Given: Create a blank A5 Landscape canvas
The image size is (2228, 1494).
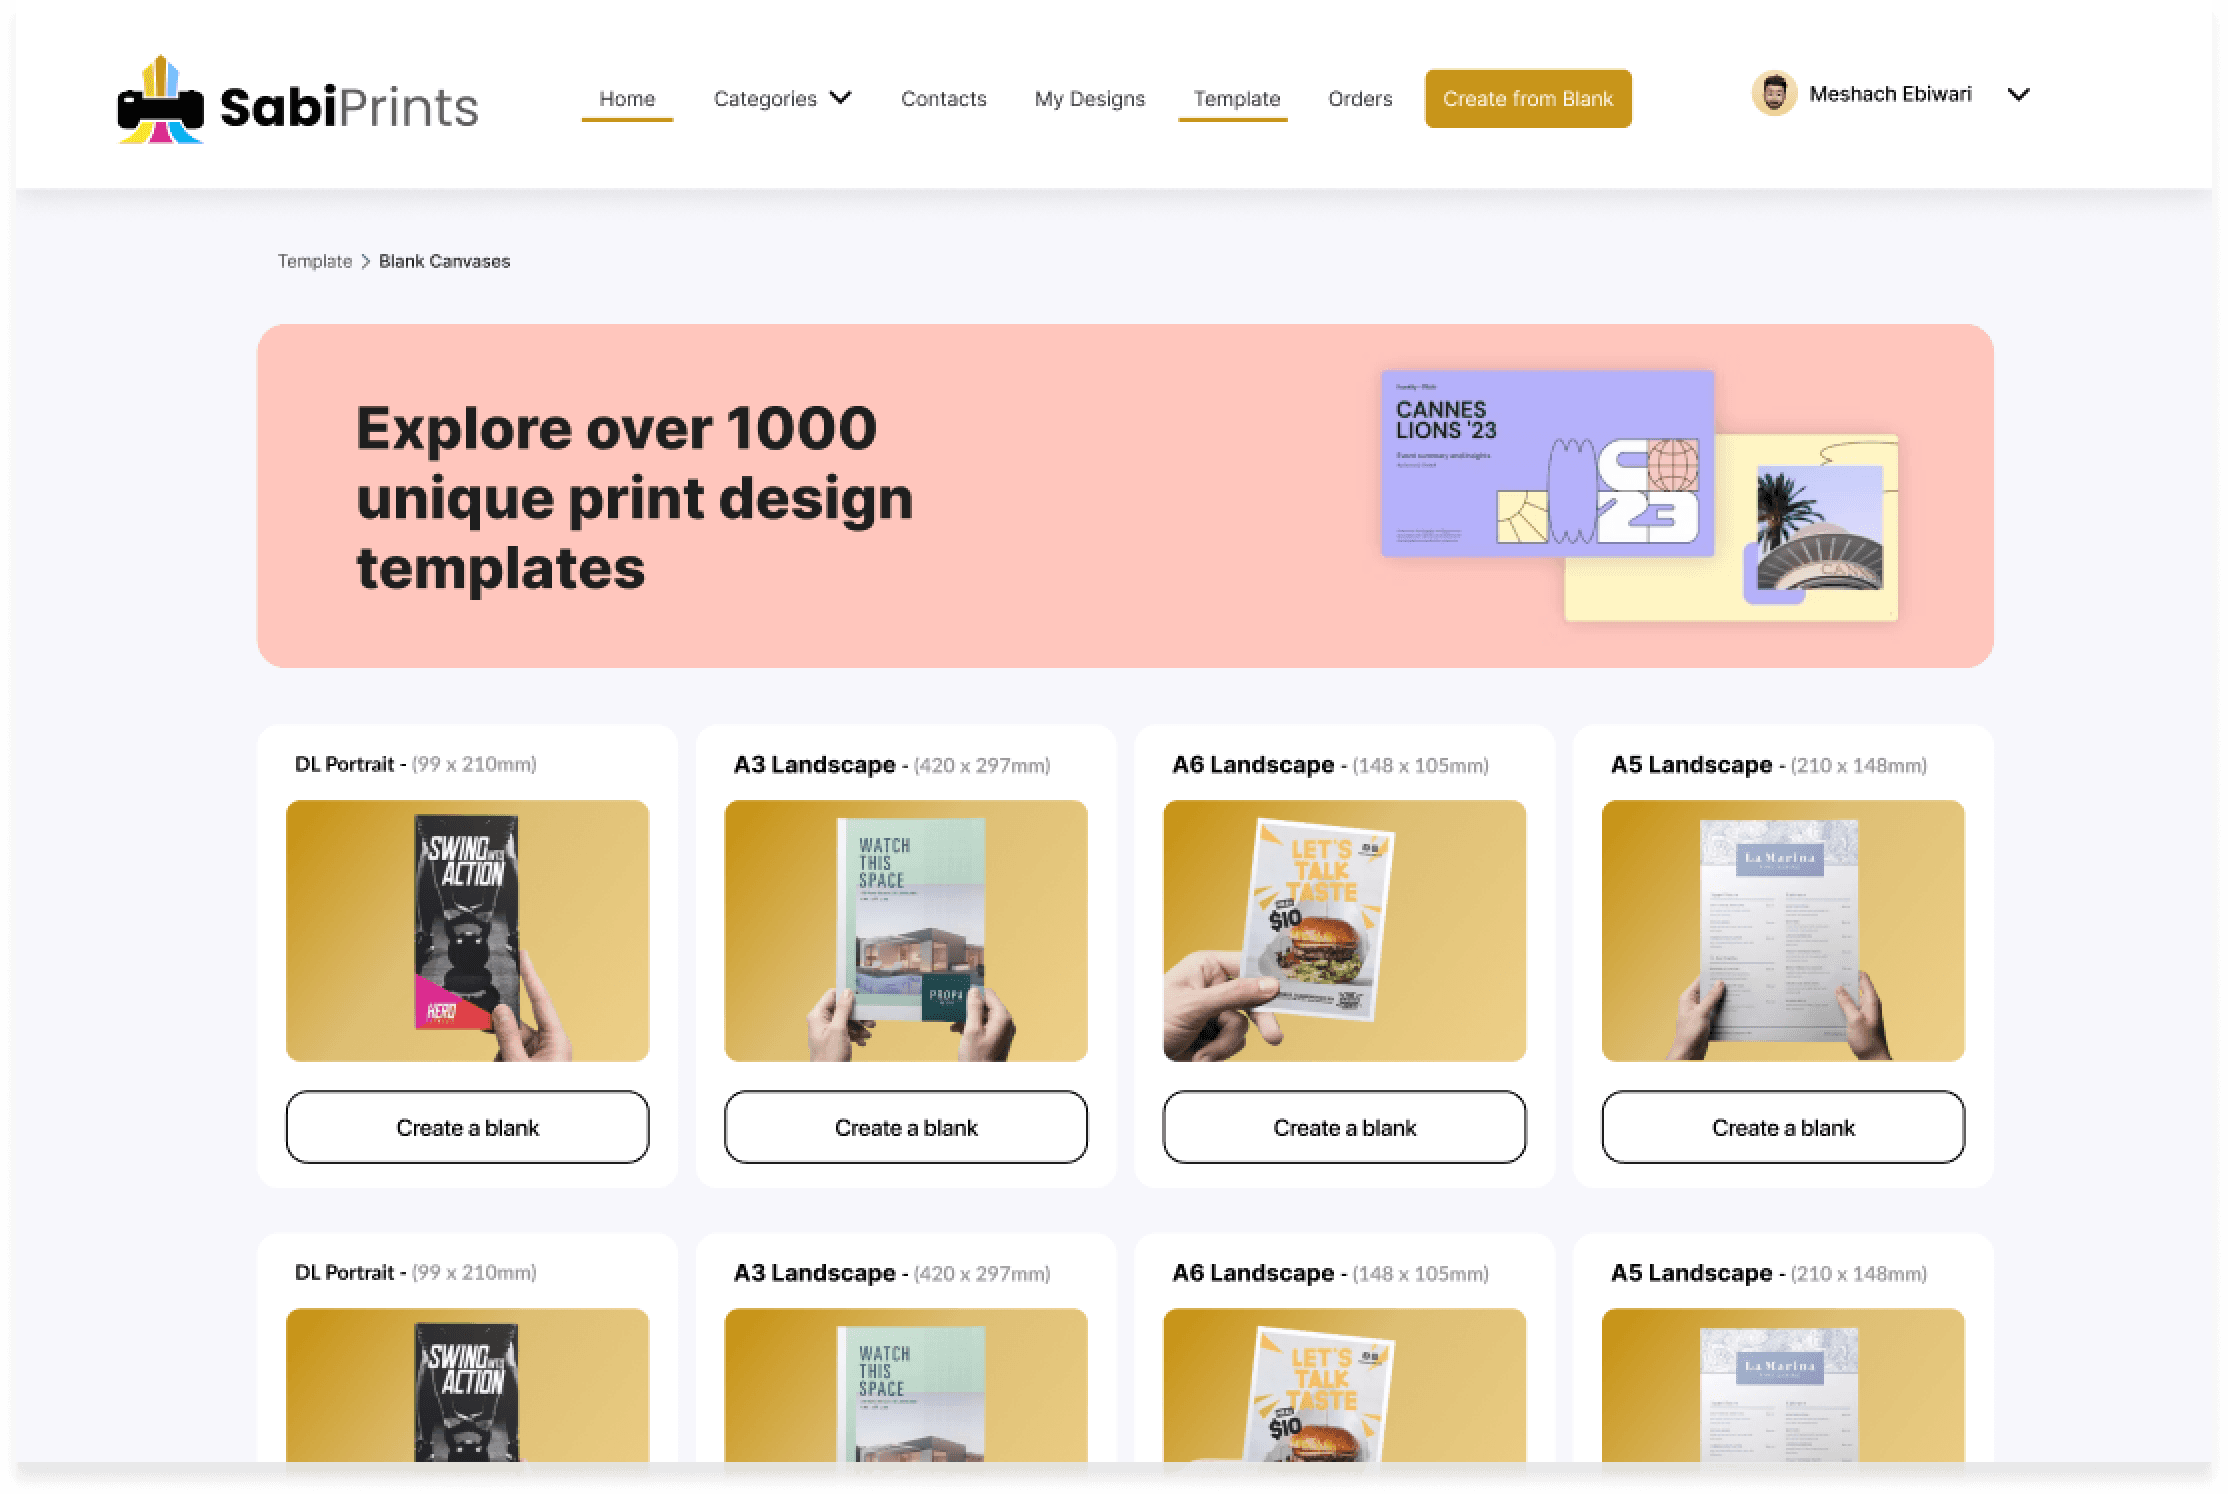Looking at the screenshot, I should tap(1783, 1127).
